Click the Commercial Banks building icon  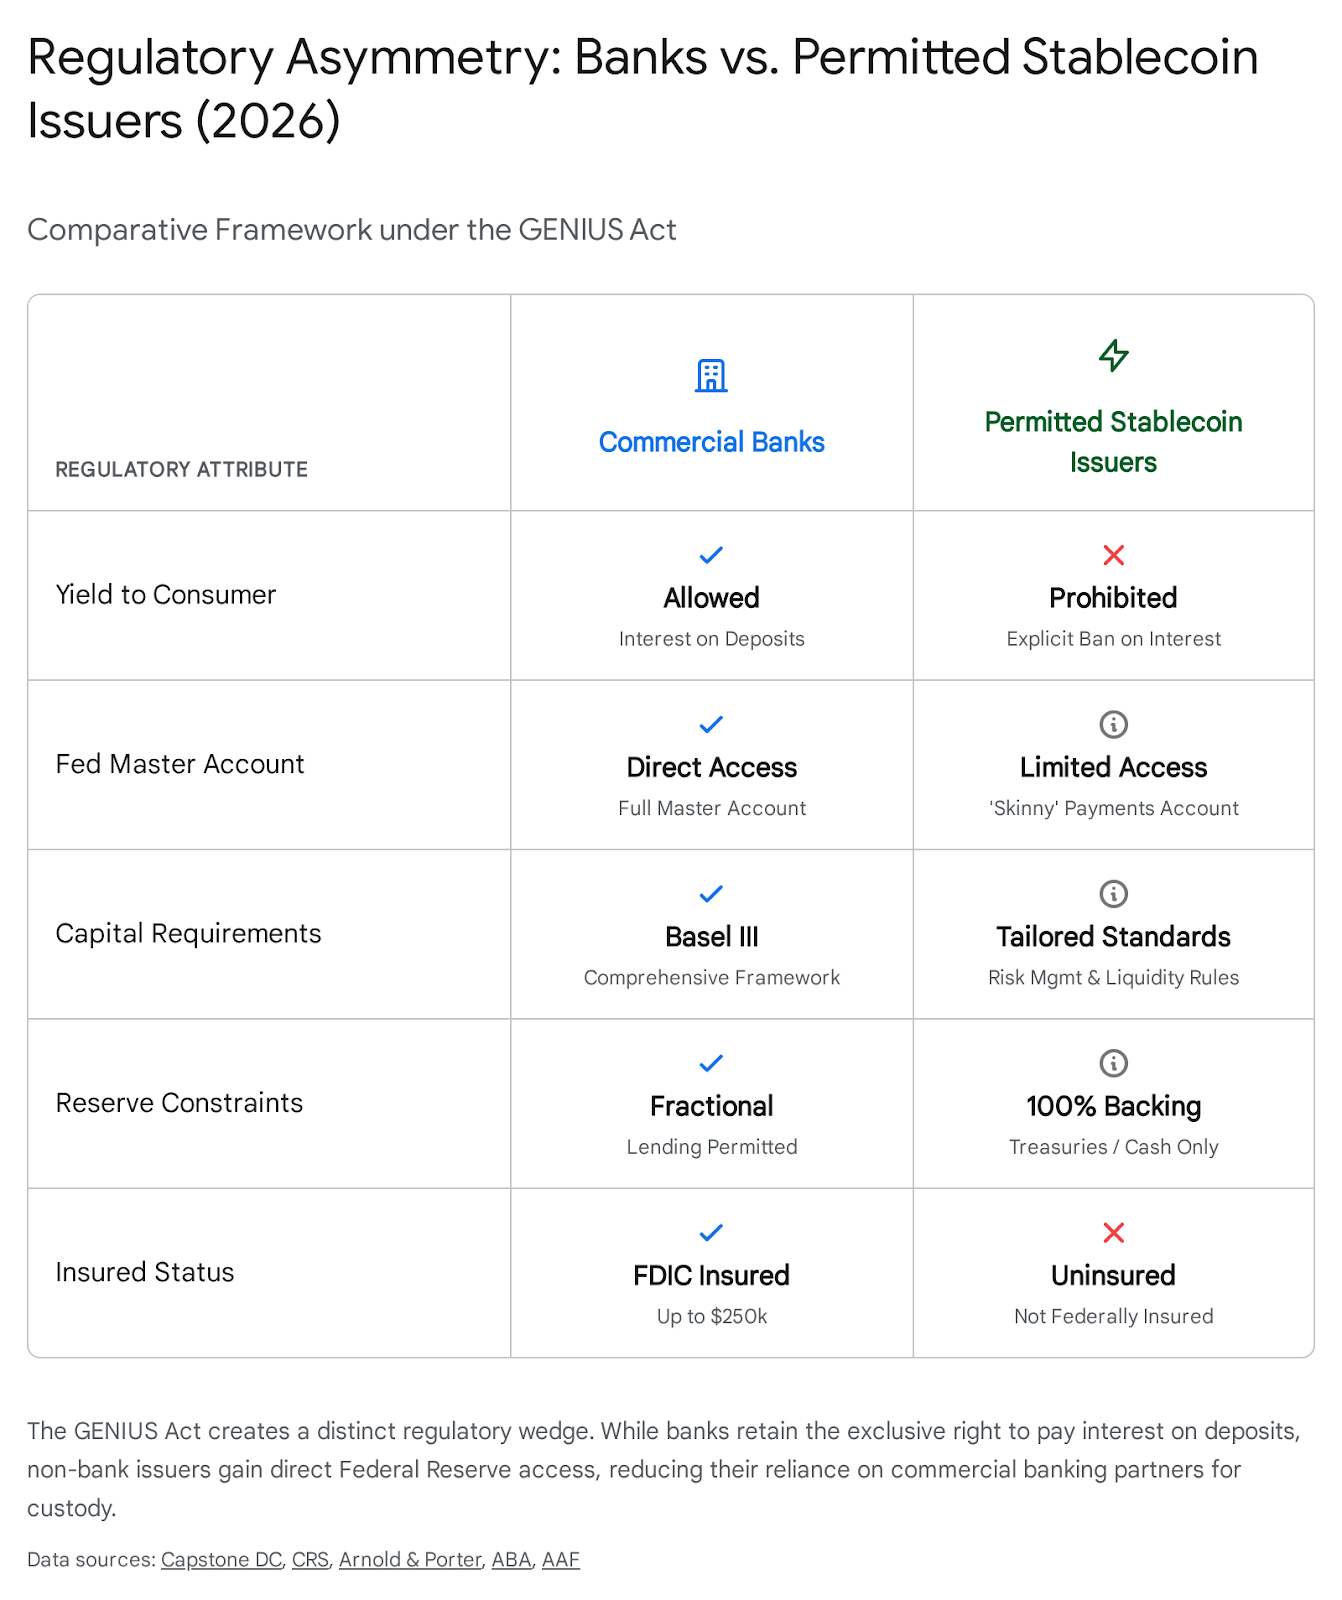tap(711, 376)
